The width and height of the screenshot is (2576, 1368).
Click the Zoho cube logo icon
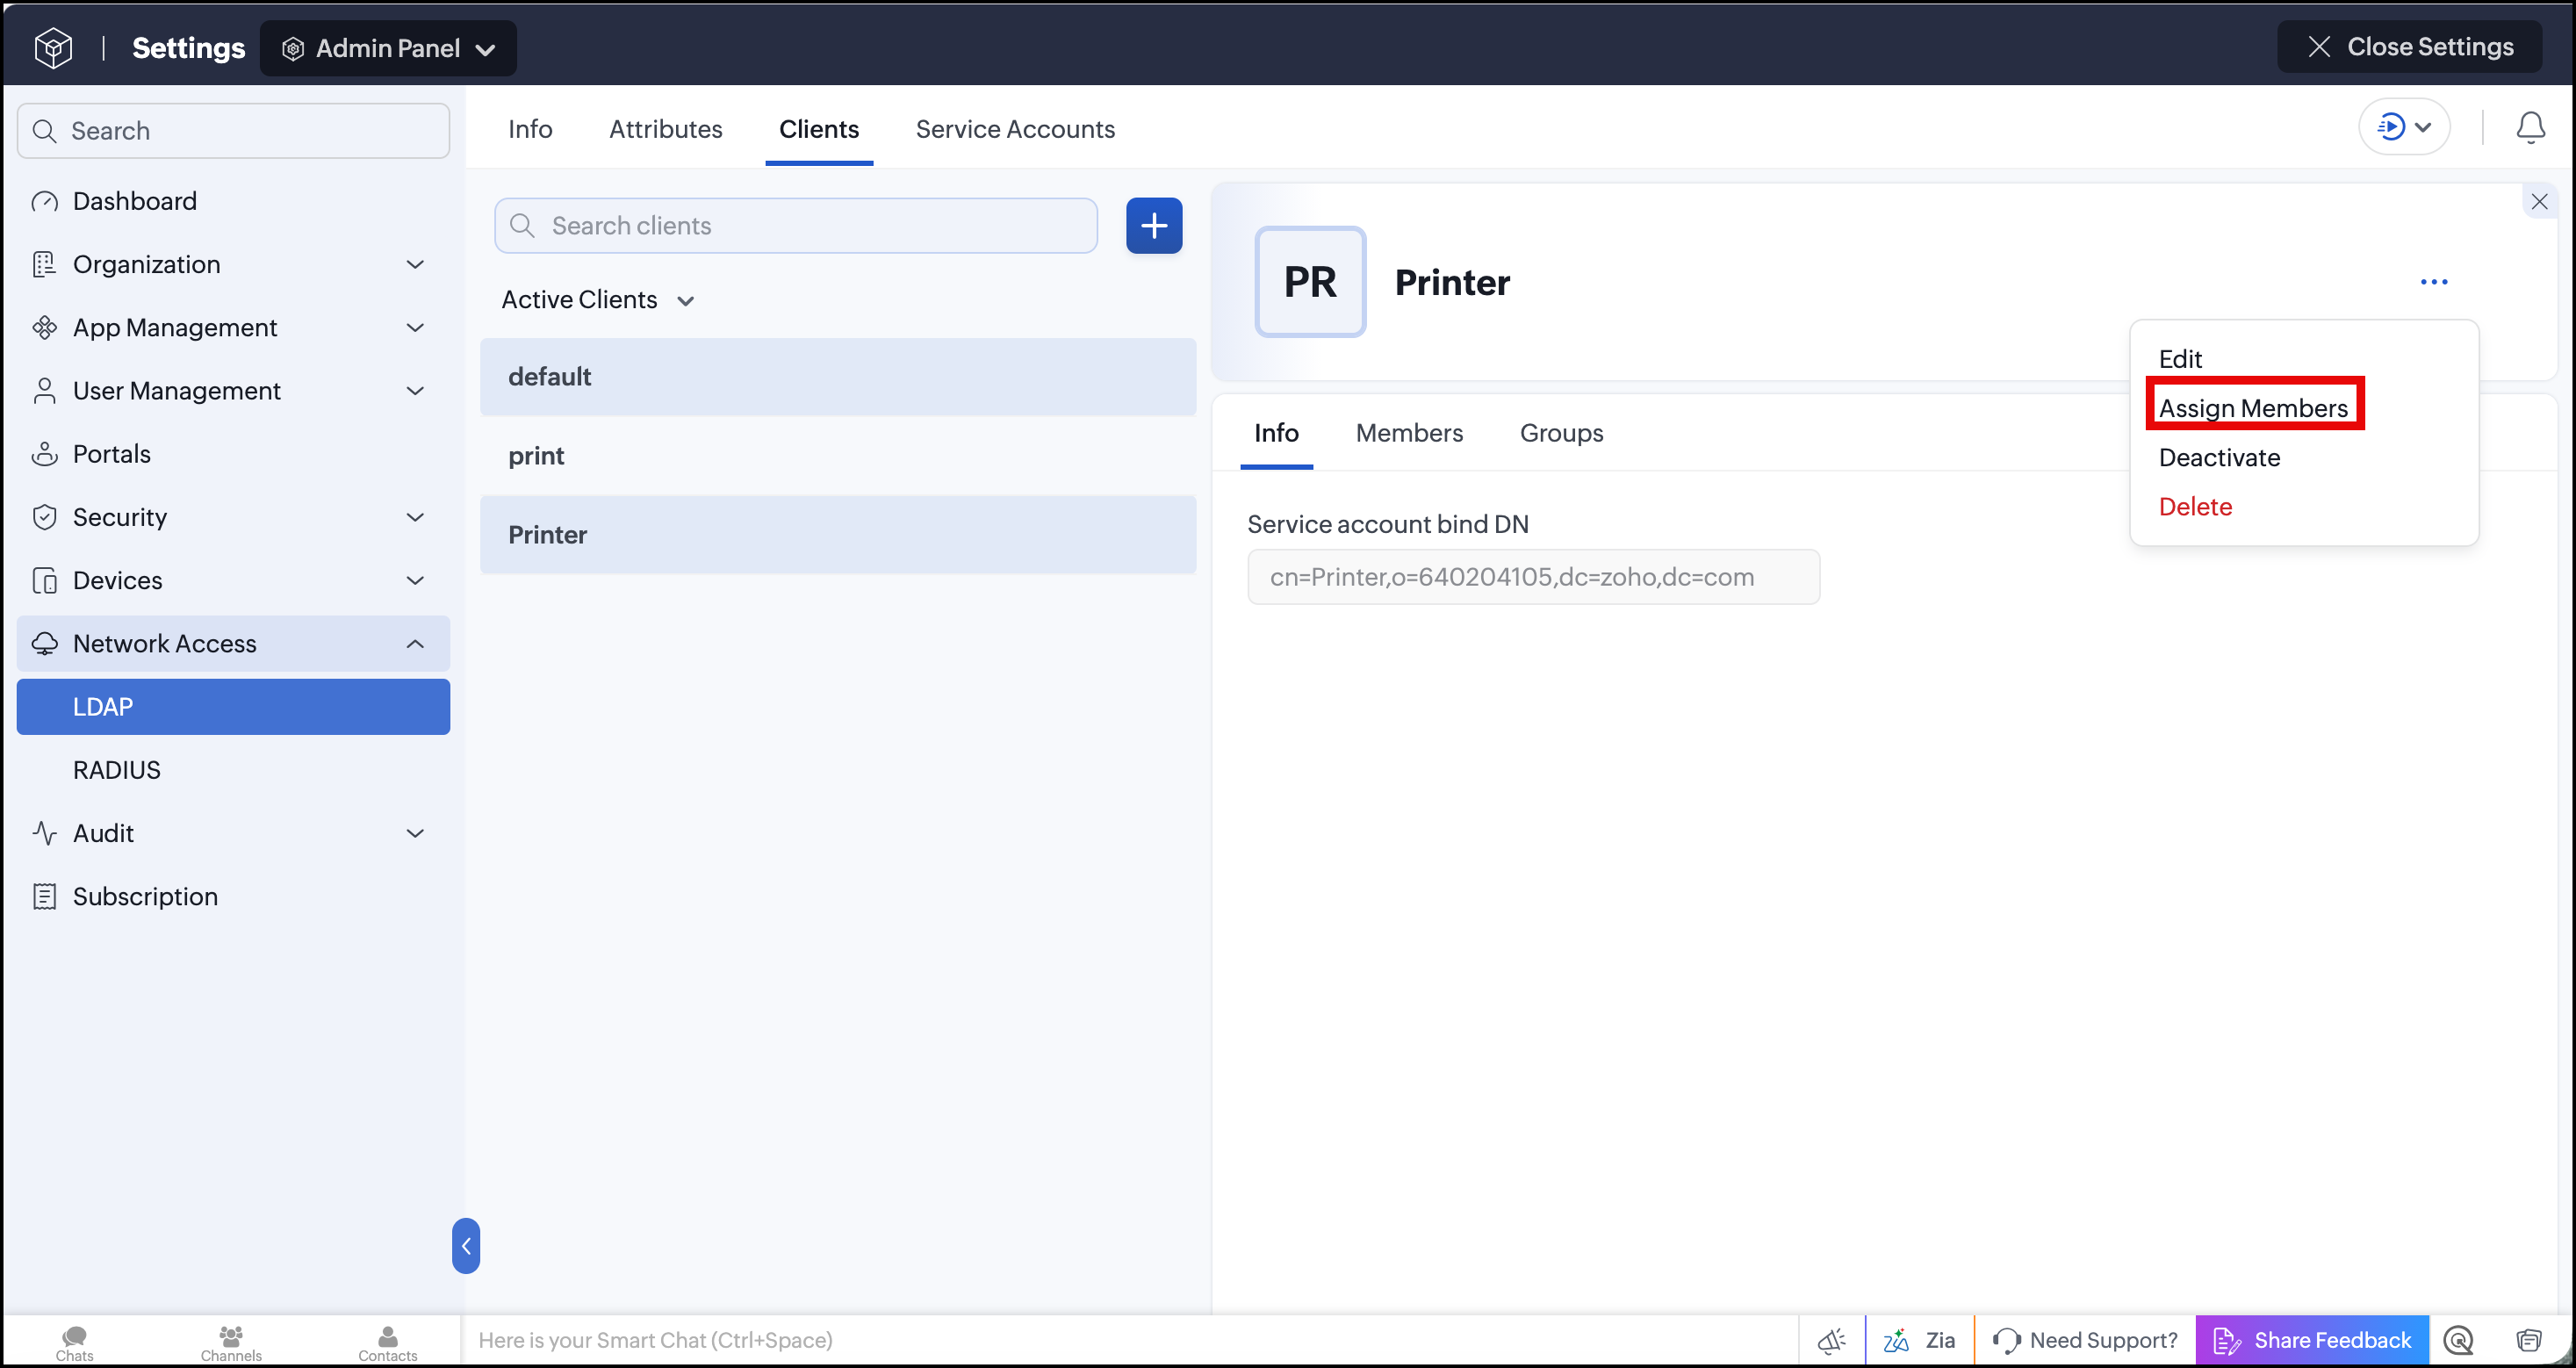[53, 47]
